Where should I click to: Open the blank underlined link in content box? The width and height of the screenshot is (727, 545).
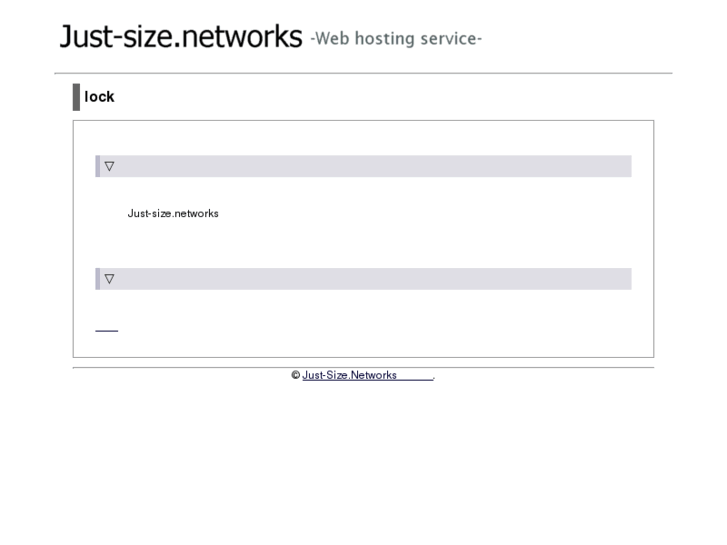click(106, 329)
